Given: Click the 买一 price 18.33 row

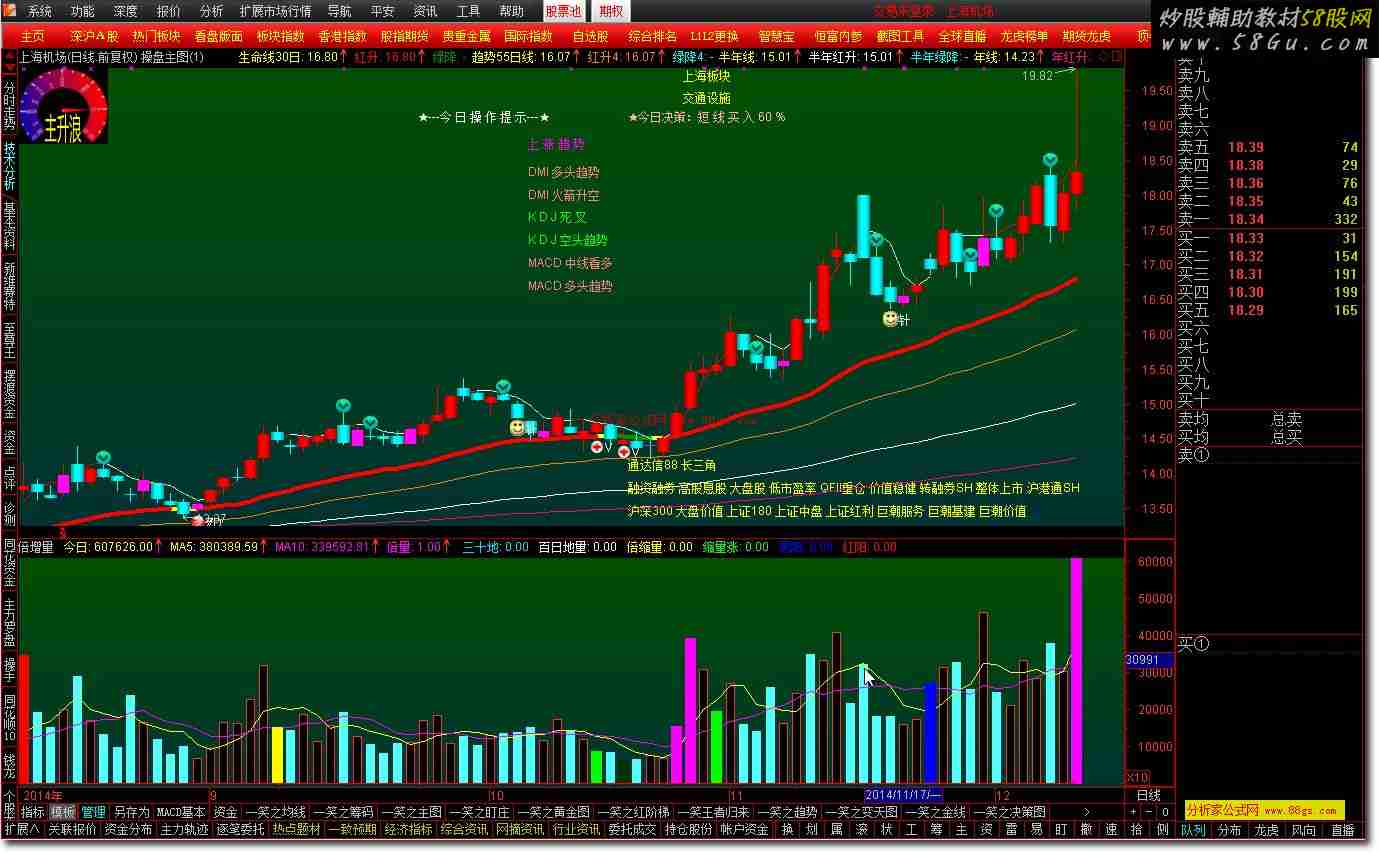Looking at the screenshot, I should pyautogui.click(x=1268, y=238).
